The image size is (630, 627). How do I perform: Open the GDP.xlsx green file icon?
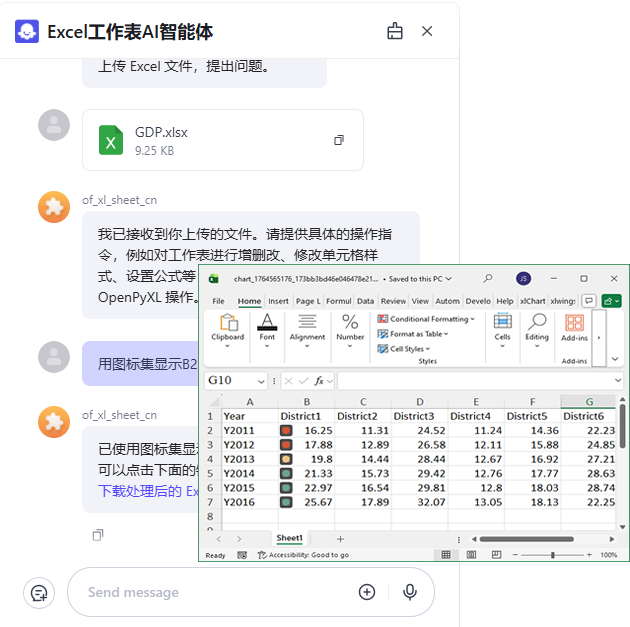pos(111,140)
